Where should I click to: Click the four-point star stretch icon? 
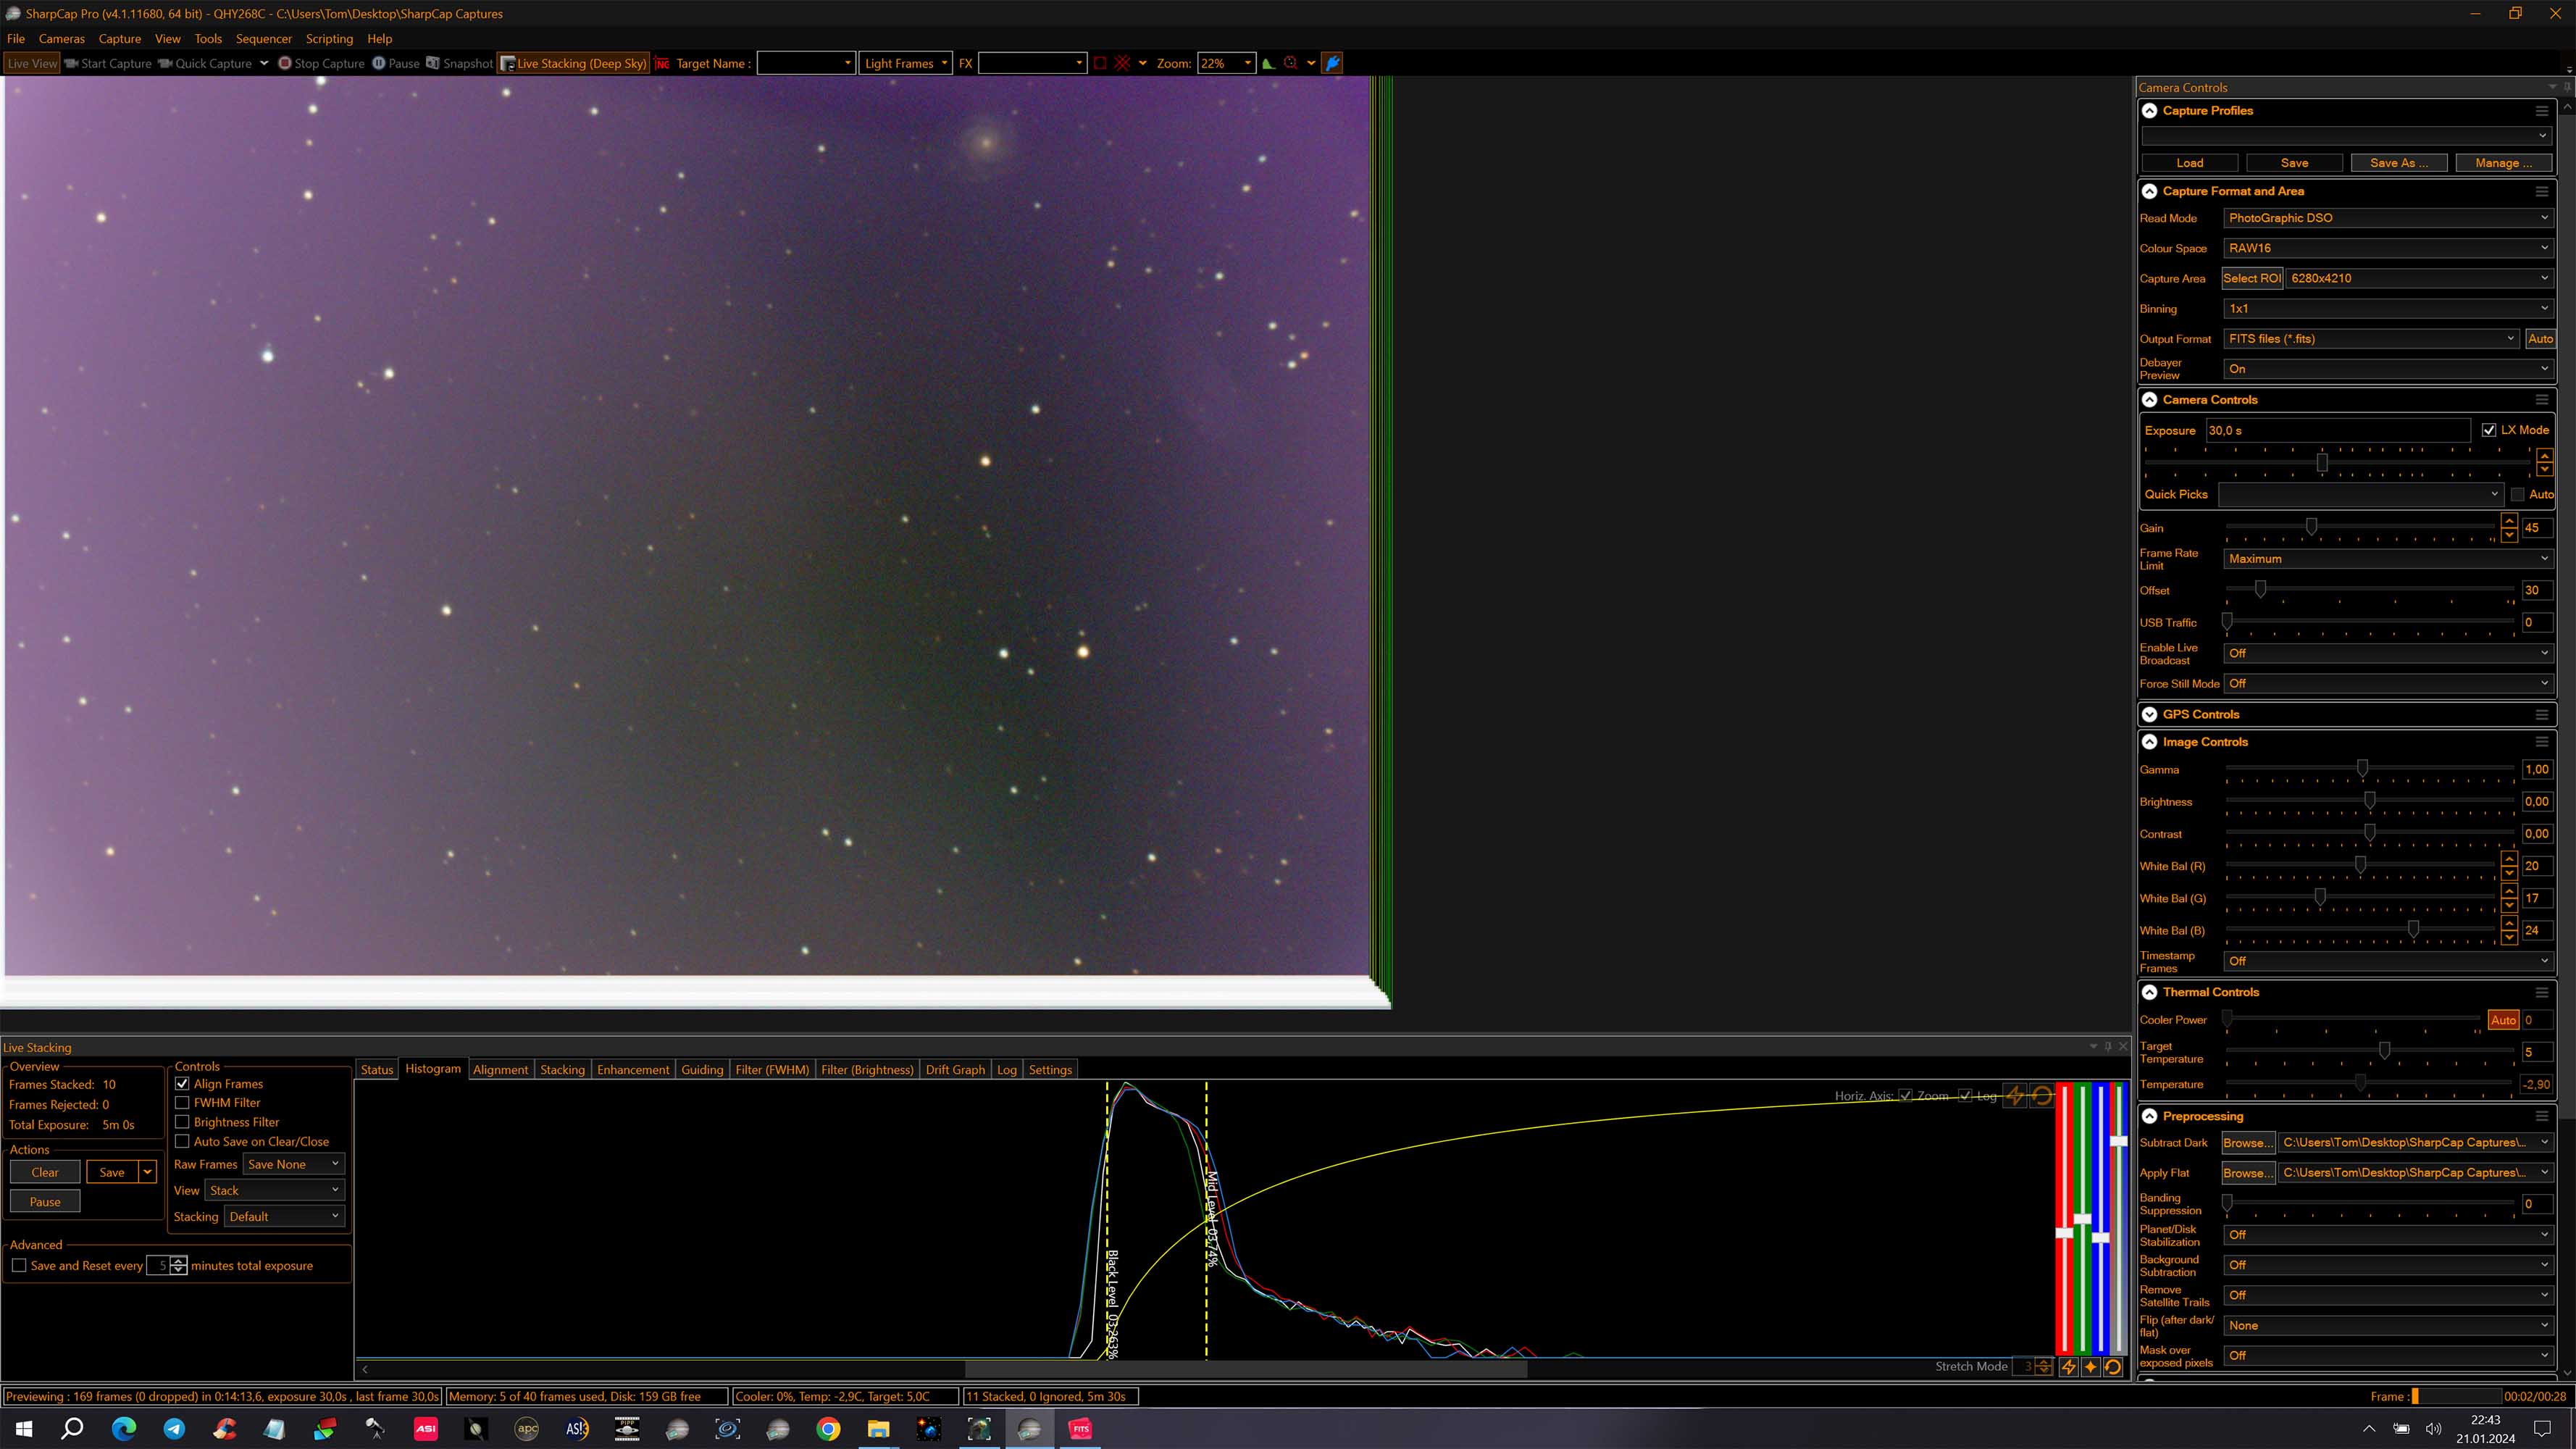(x=2090, y=1367)
